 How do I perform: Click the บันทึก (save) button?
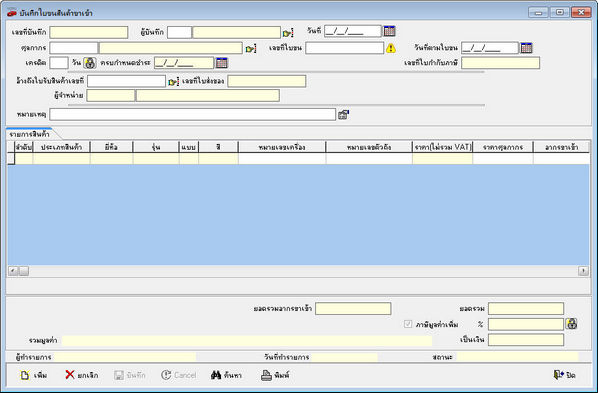(x=130, y=375)
